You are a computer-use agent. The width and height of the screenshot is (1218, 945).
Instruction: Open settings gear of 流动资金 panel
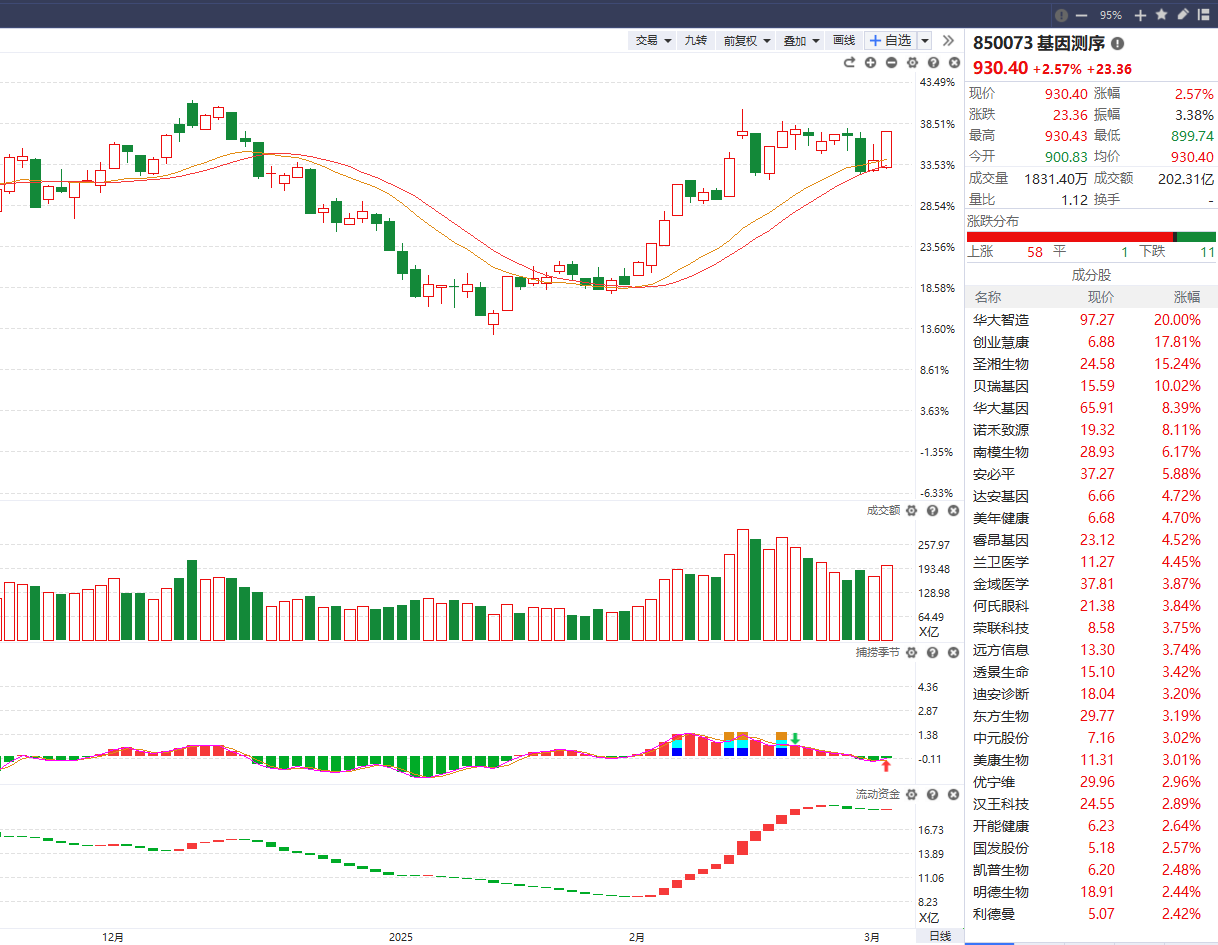pyautogui.click(x=911, y=794)
